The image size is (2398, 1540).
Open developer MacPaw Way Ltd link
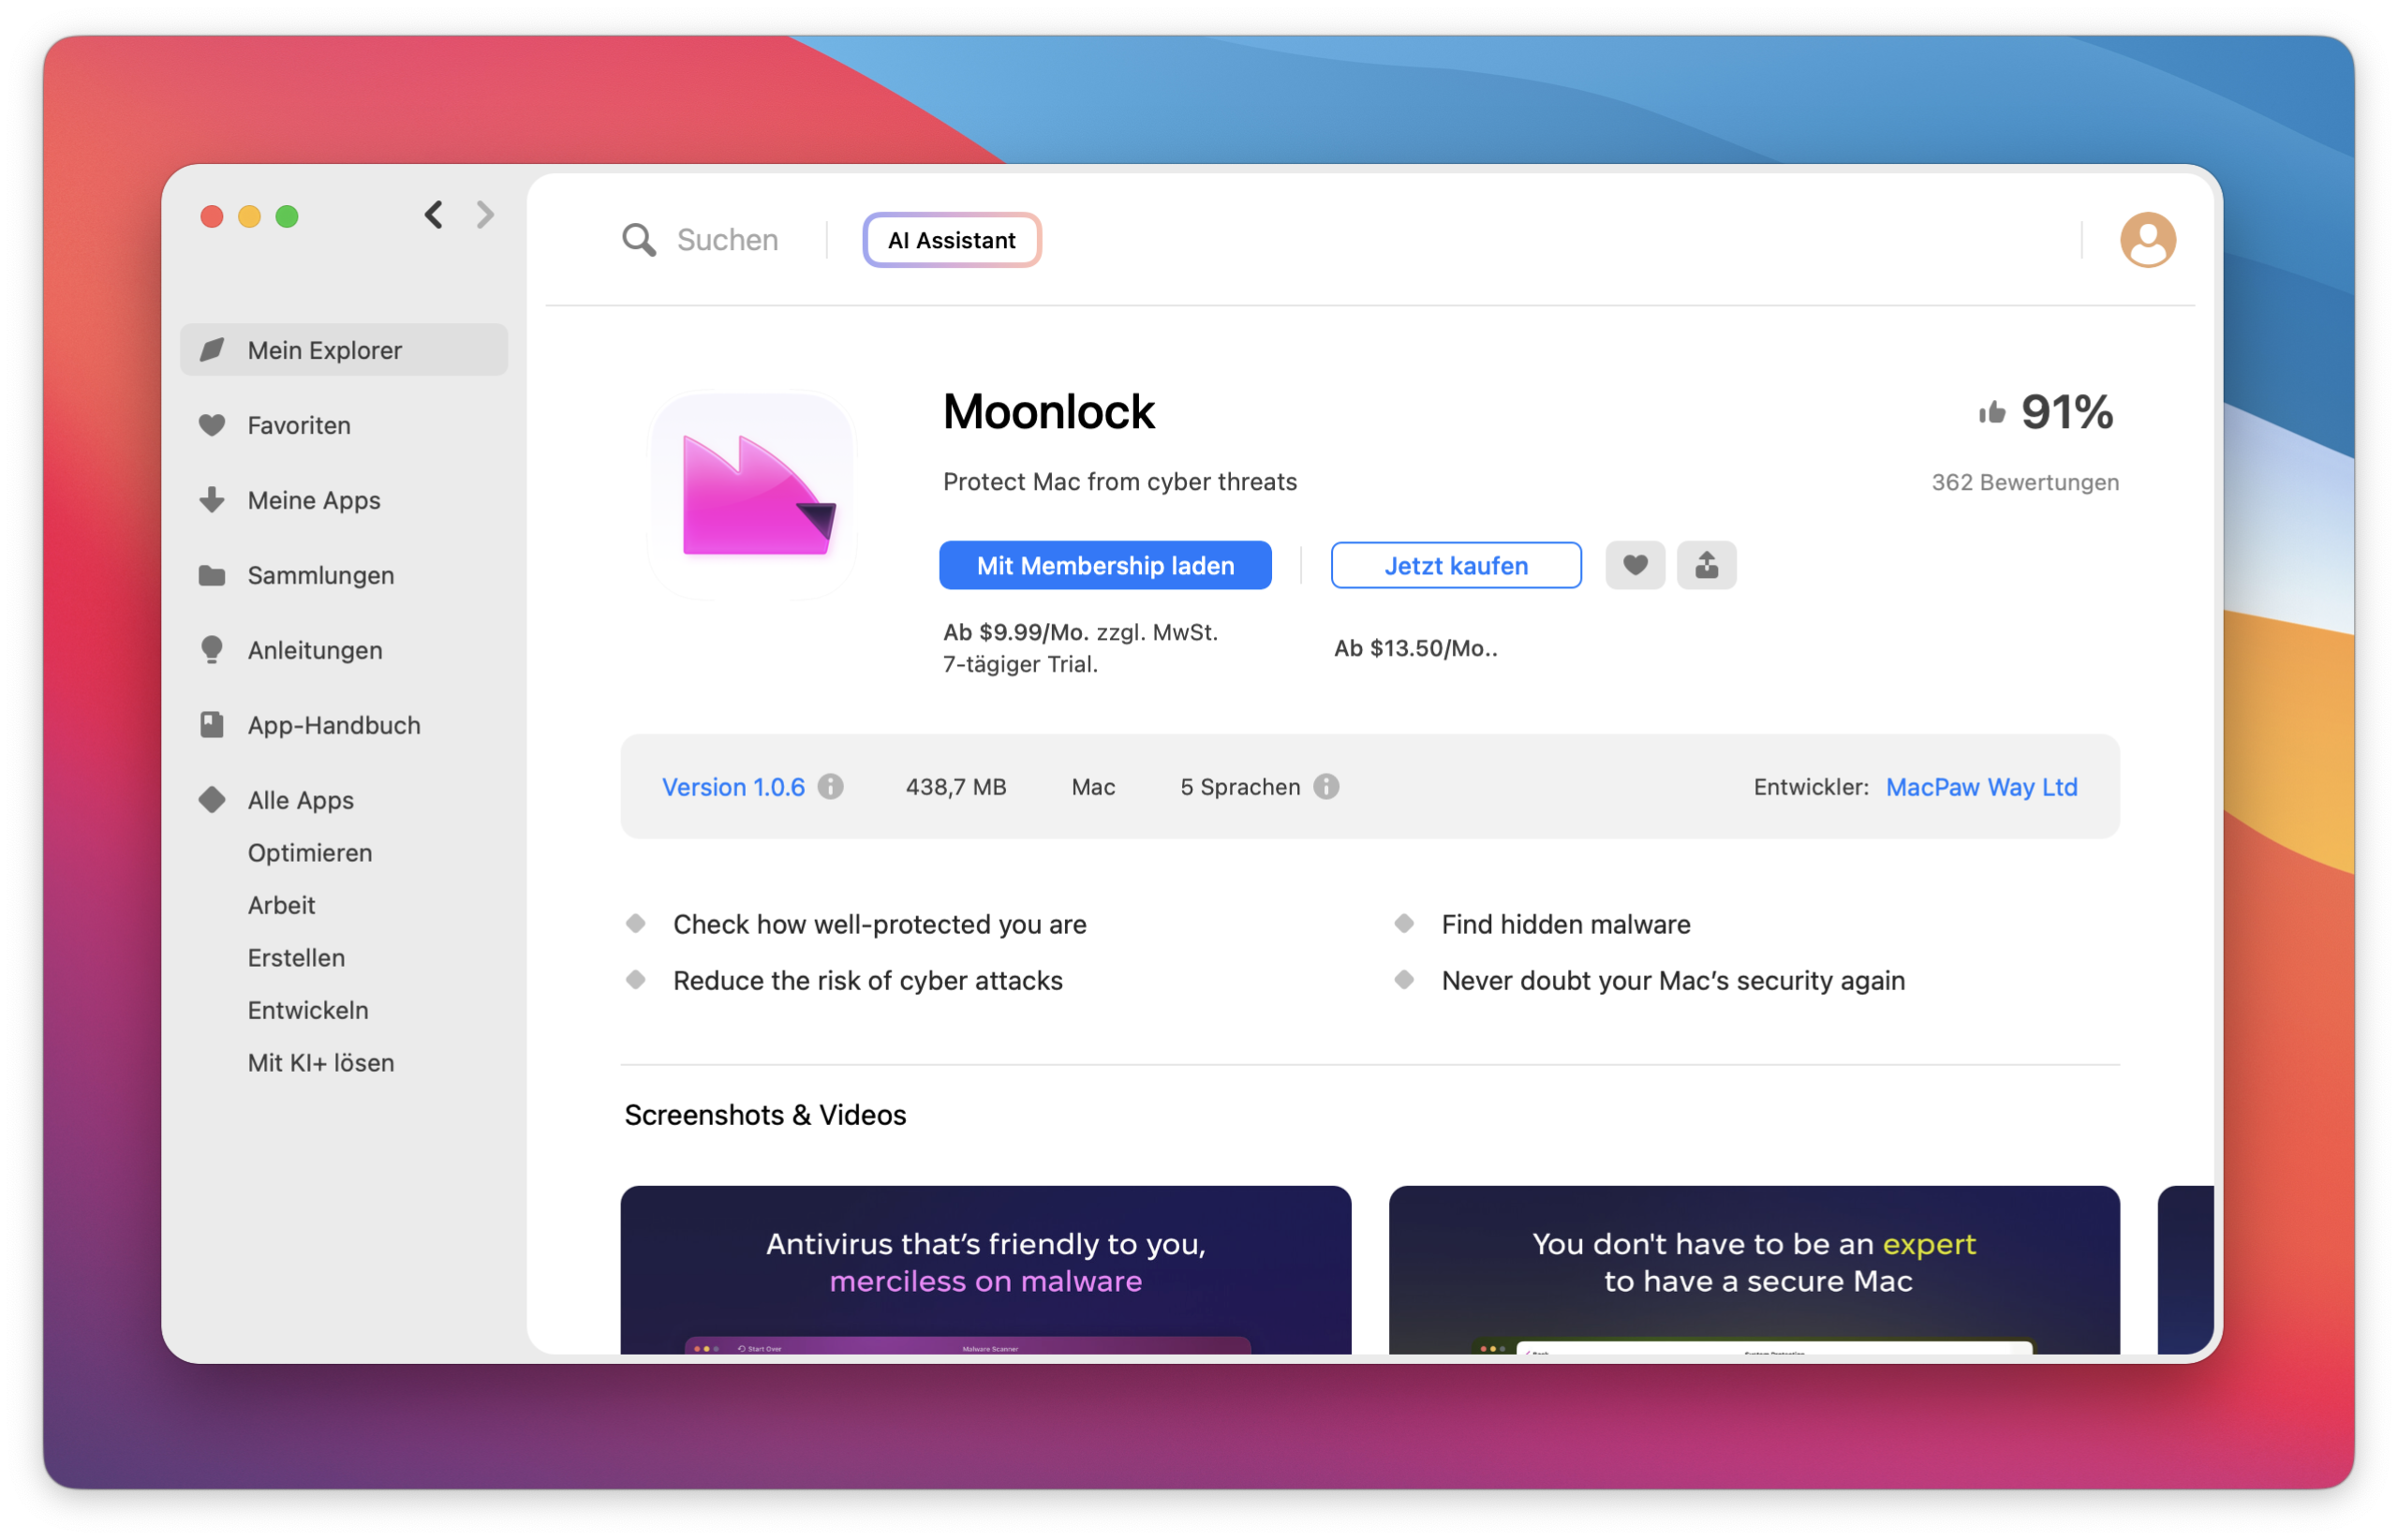click(x=1981, y=787)
